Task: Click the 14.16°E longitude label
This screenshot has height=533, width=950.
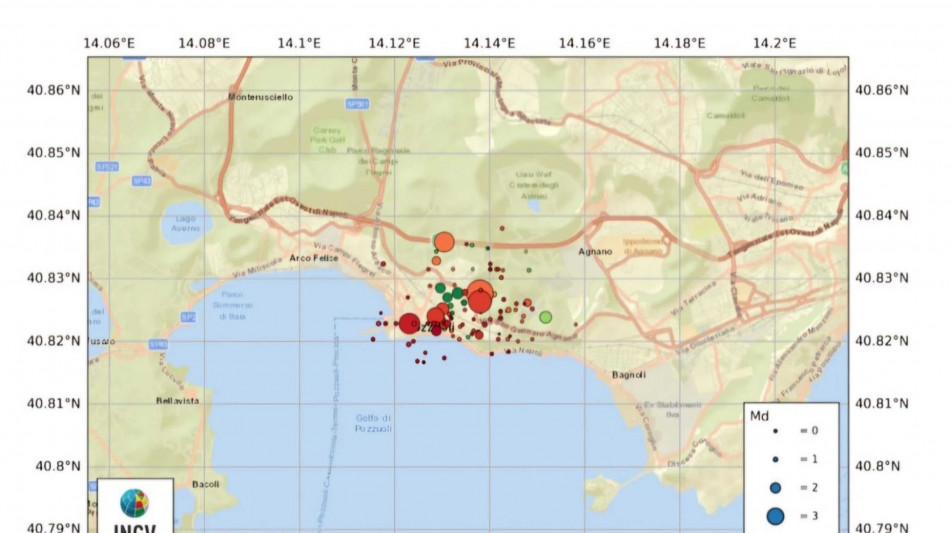Action: coord(584,44)
